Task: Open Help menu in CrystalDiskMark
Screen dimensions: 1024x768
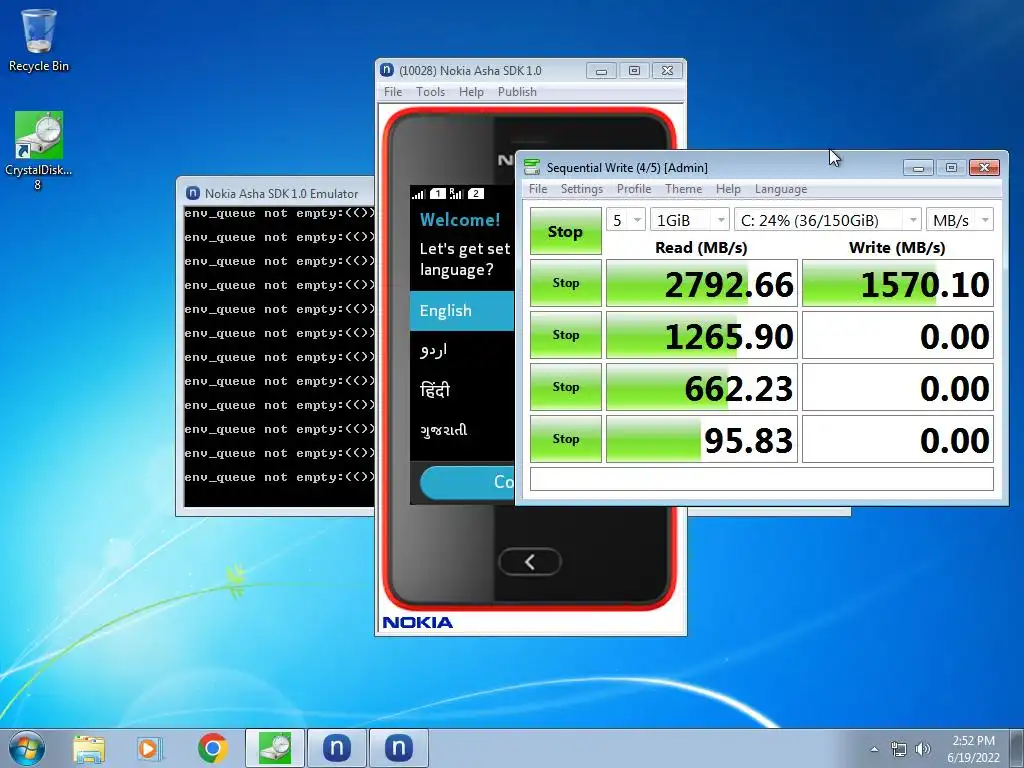Action: 728,189
